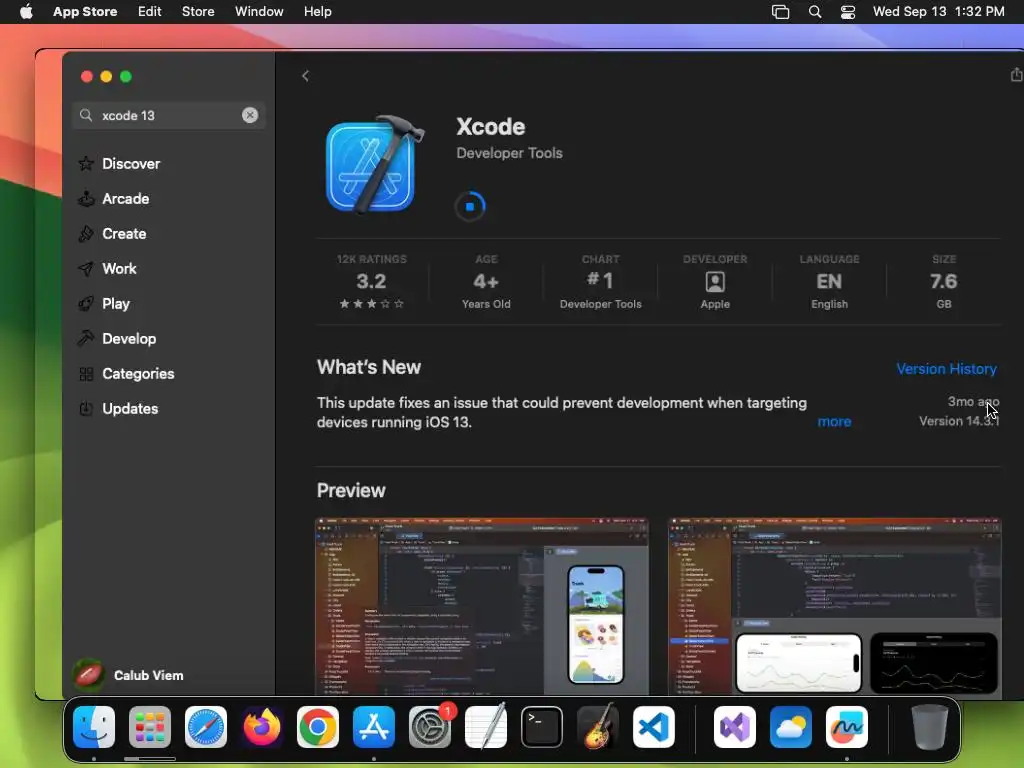The width and height of the screenshot is (1024, 768).
Task: Open the Play section
Action: (116, 304)
